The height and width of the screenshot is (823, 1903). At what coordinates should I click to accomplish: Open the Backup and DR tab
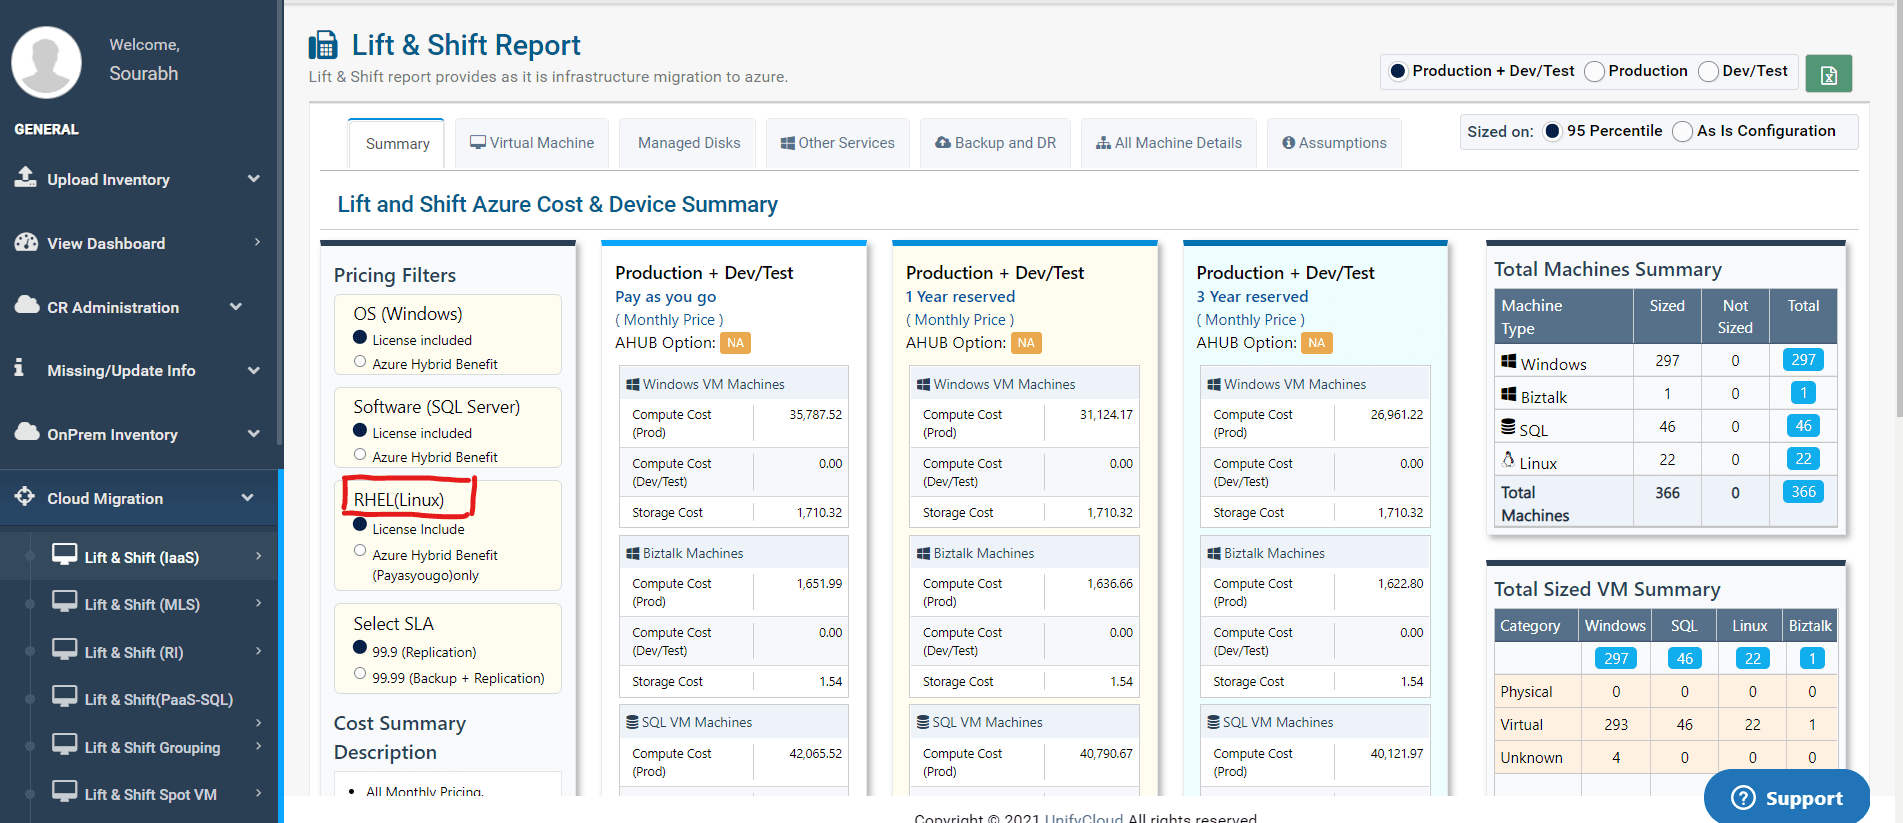tap(995, 143)
